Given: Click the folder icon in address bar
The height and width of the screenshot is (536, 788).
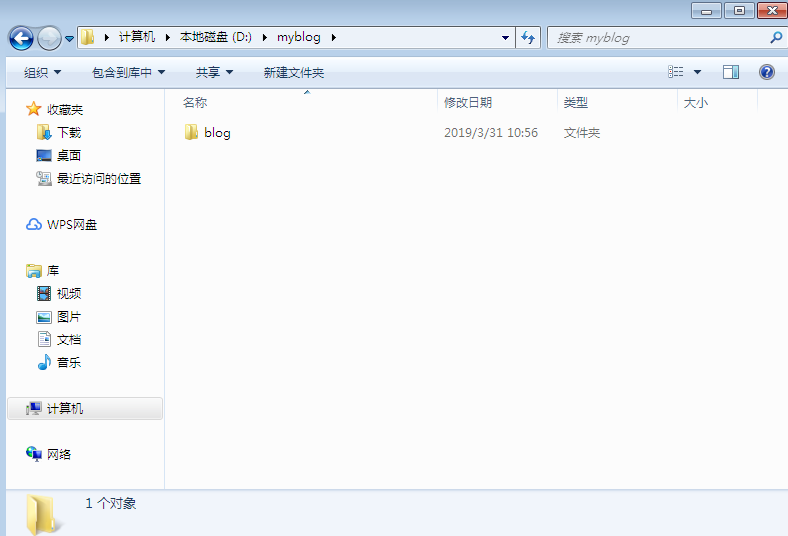Looking at the screenshot, I should click(x=87, y=37).
